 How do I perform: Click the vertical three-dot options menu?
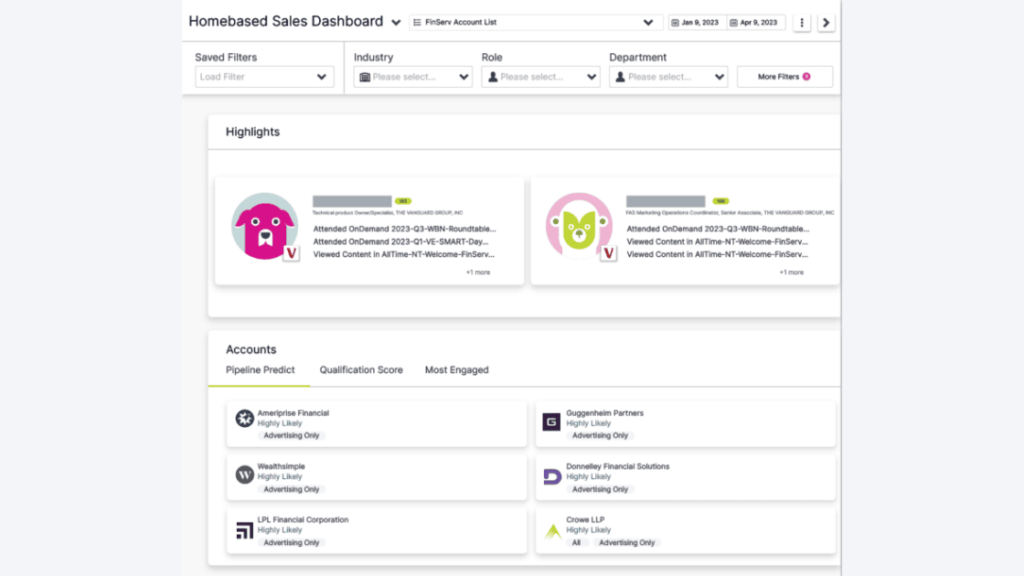point(802,21)
